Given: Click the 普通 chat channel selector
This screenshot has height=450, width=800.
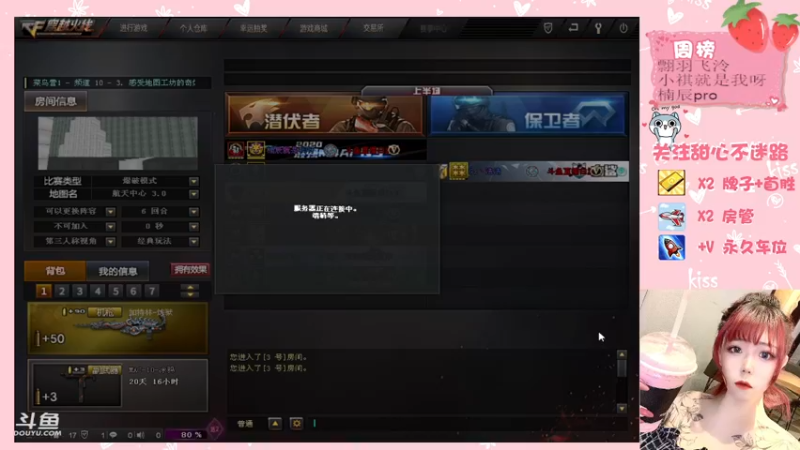Looking at the screenshot, I should click(x=245, y=423).
